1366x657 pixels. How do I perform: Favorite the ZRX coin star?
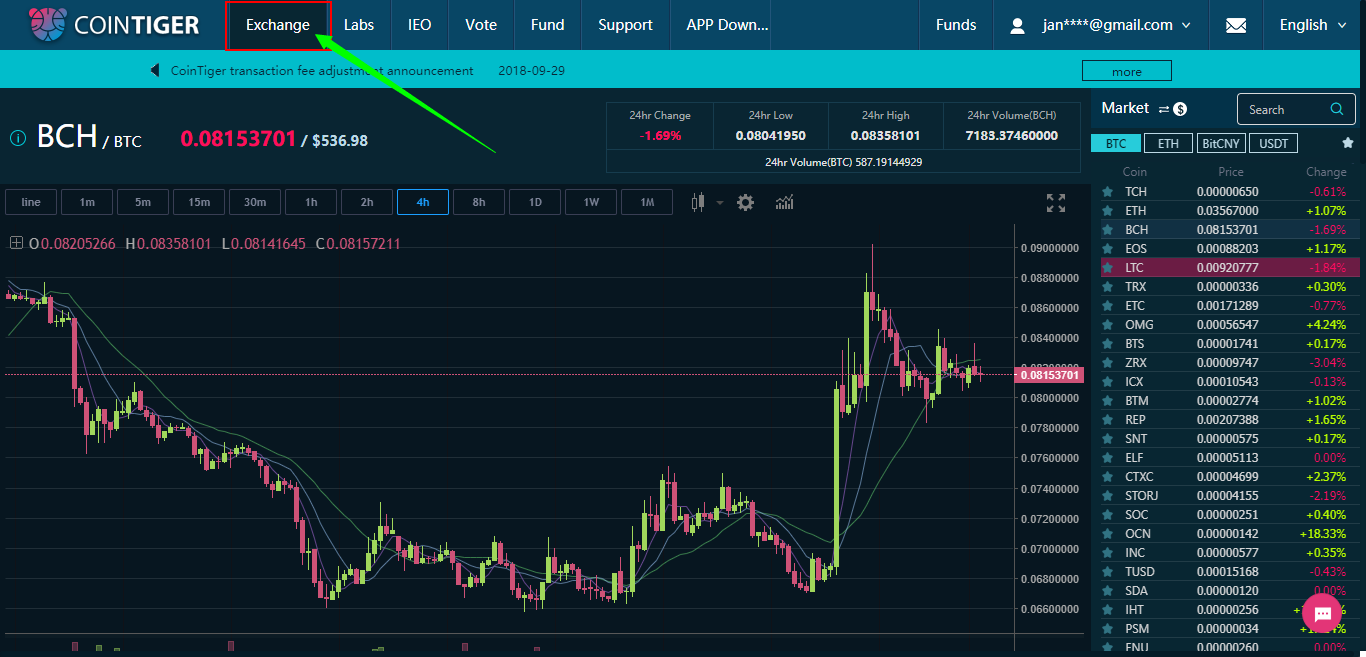[x=1107, y=363]
